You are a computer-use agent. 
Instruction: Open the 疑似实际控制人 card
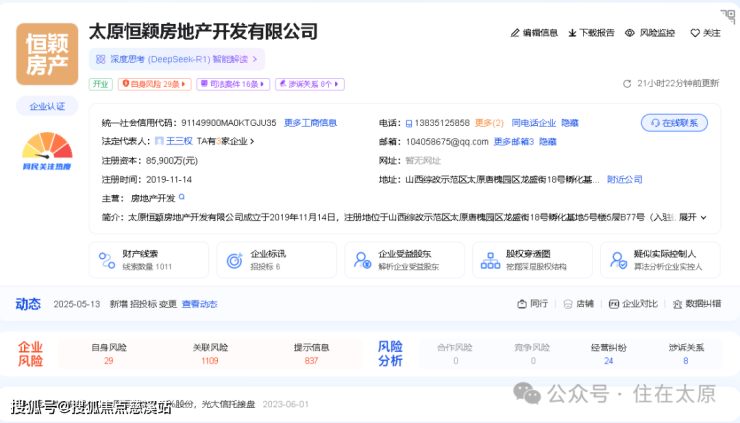[660, 260]
